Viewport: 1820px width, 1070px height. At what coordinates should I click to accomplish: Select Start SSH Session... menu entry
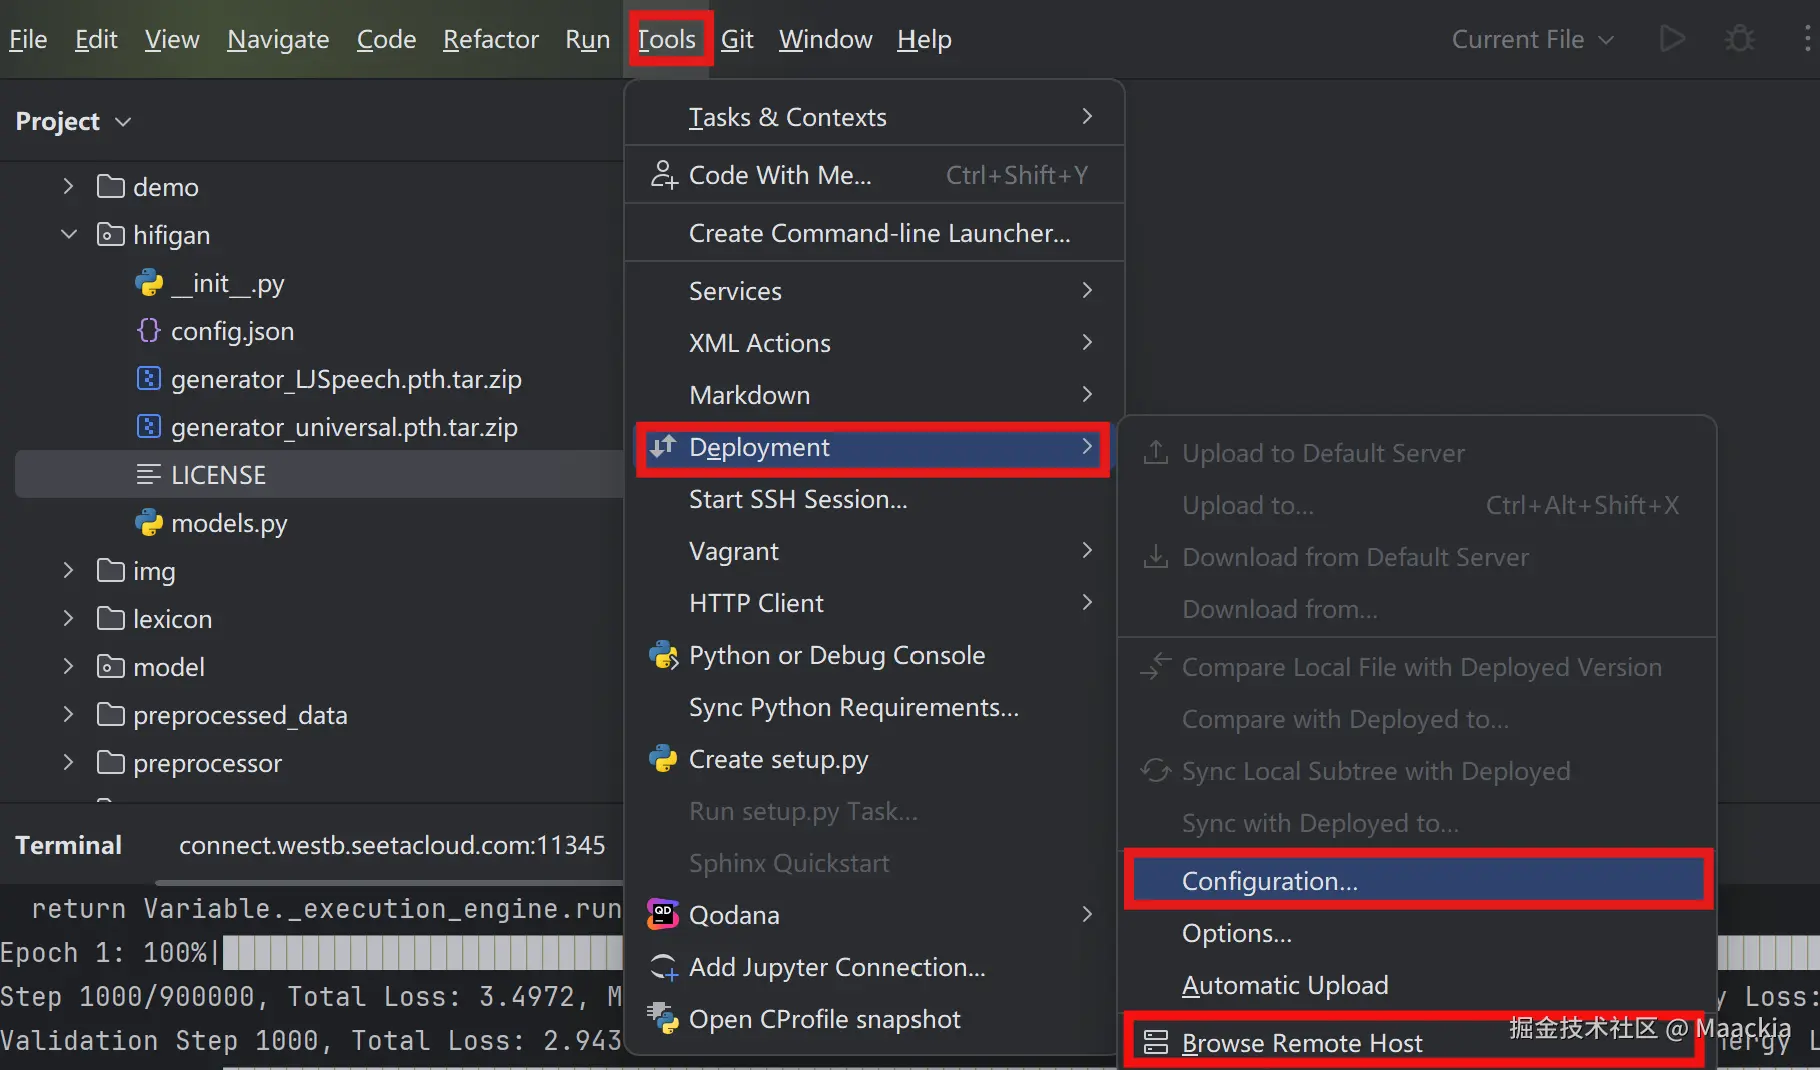point(797,499)
